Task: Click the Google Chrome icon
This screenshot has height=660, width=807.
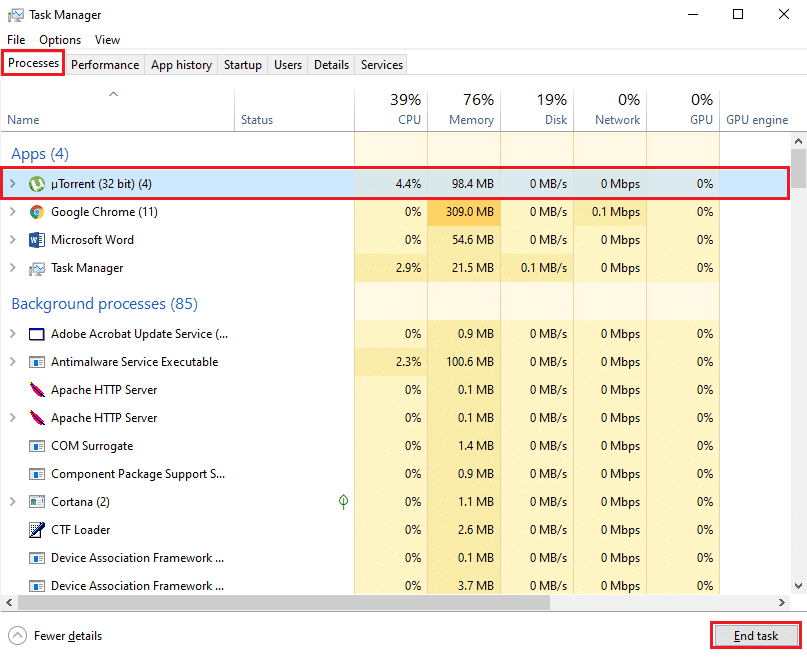Action: pos(37,212)
